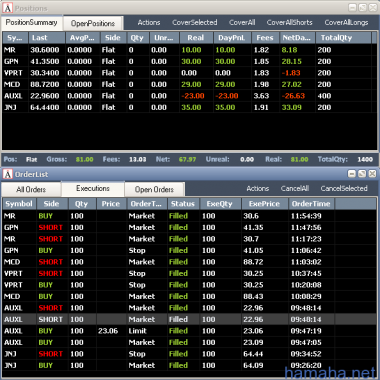Select the order executed at 11:54:39
Screen dimensions: 380x380
pos(190,216)
